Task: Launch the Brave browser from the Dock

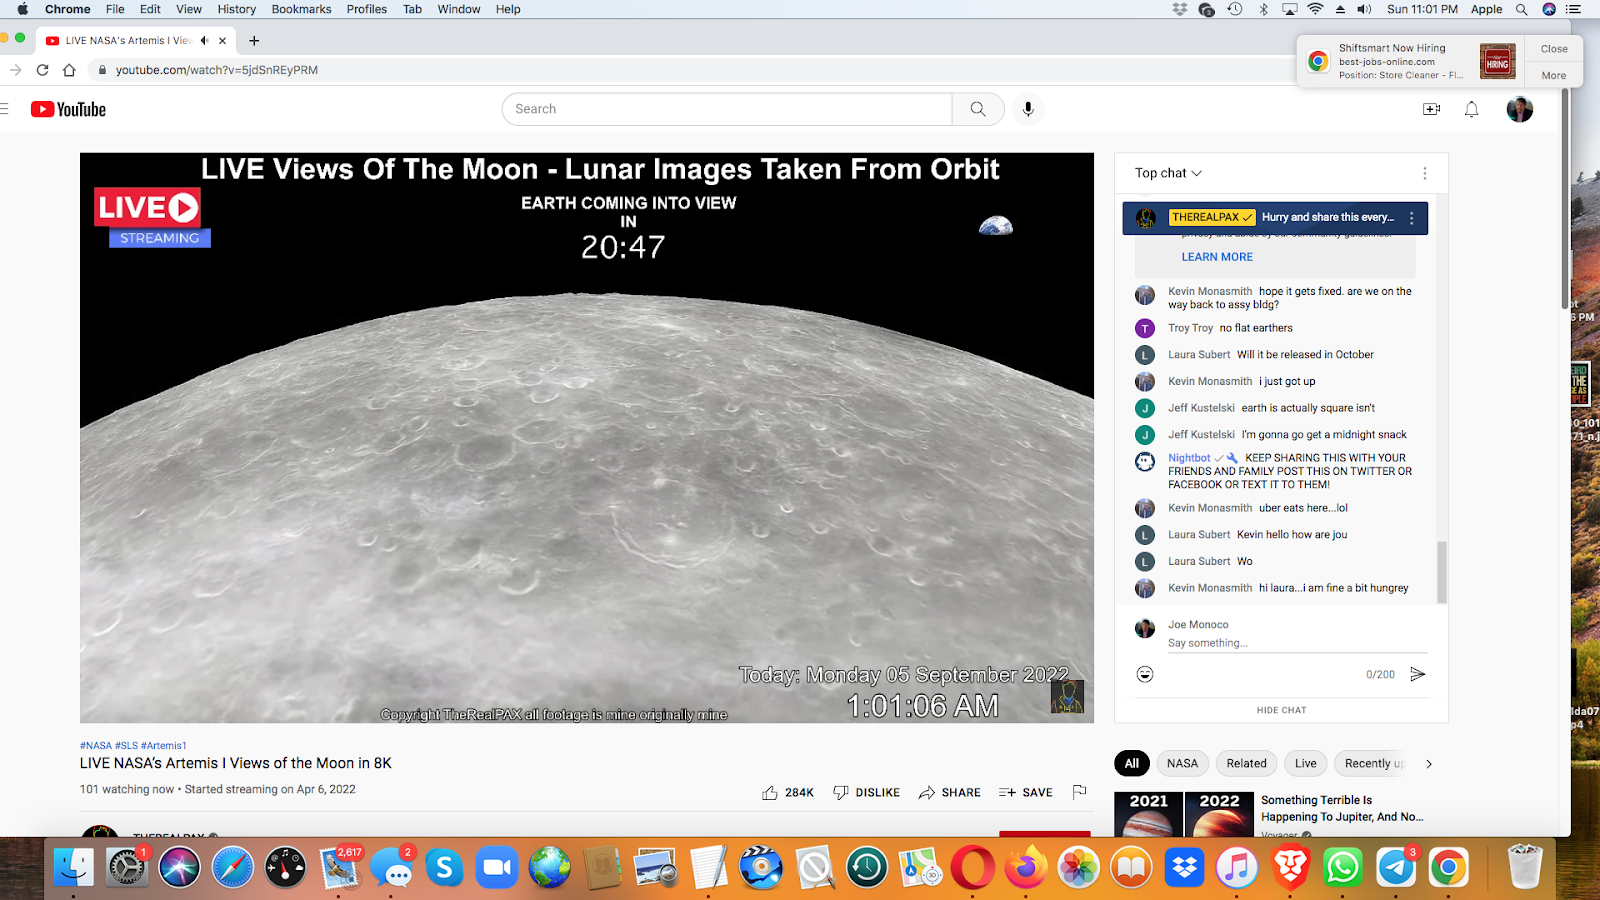Action: click(1290, 867)
